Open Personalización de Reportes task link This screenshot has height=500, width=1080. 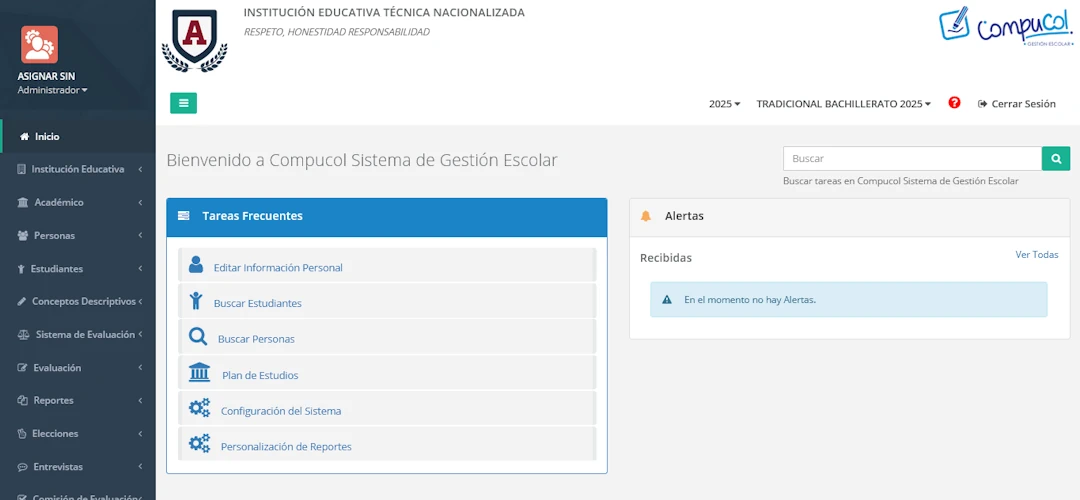286,447
